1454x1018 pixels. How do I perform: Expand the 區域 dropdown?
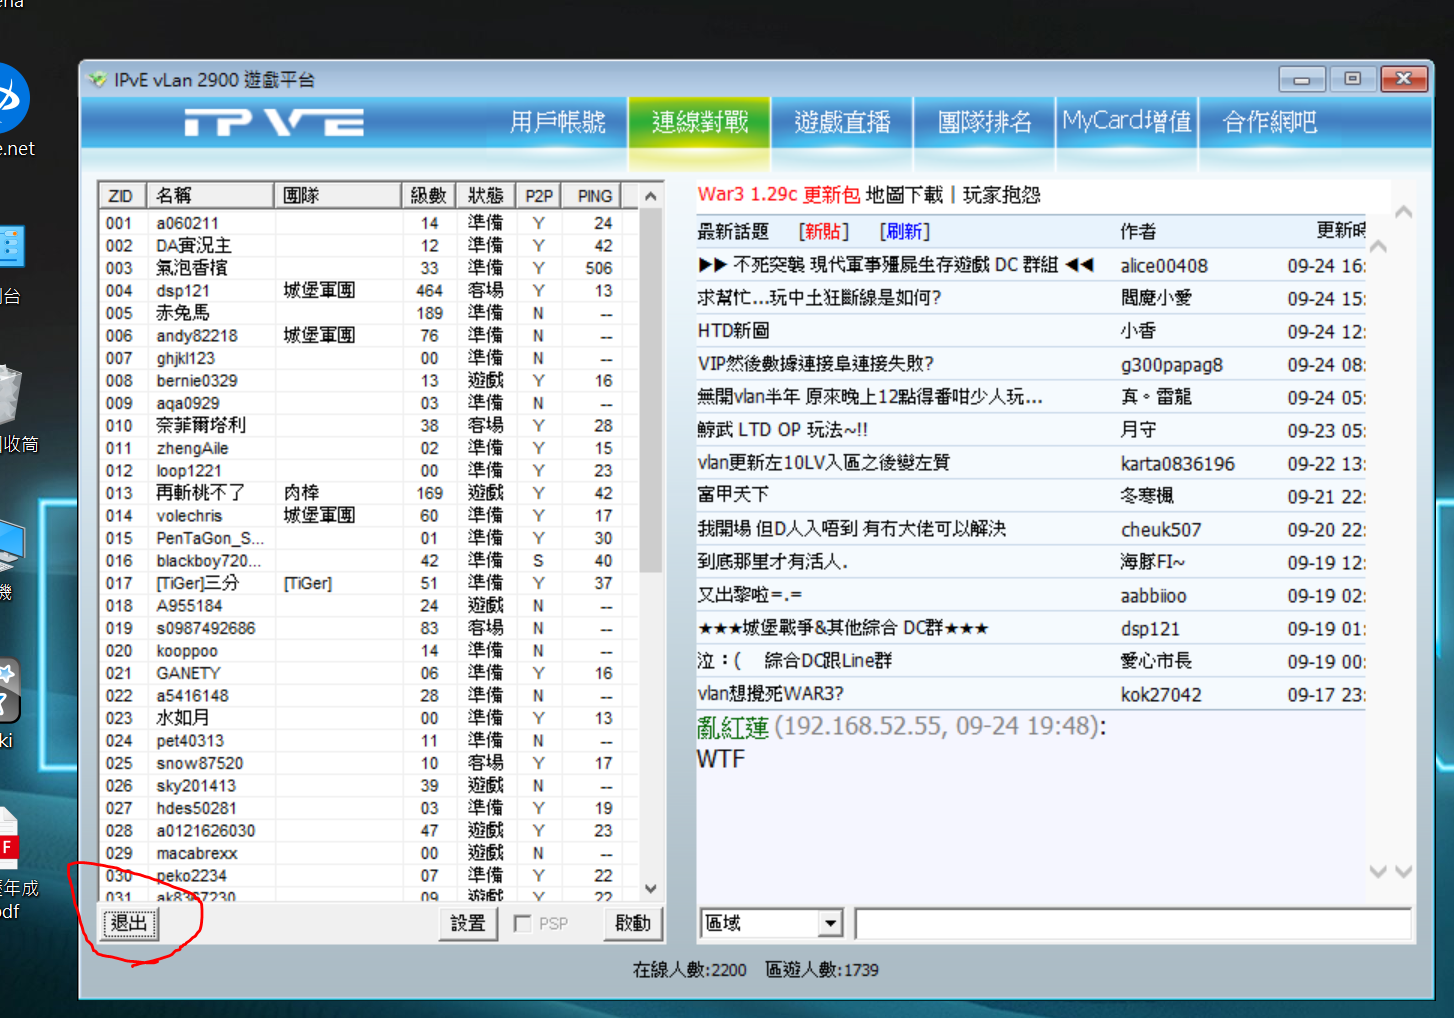point(830,923)
